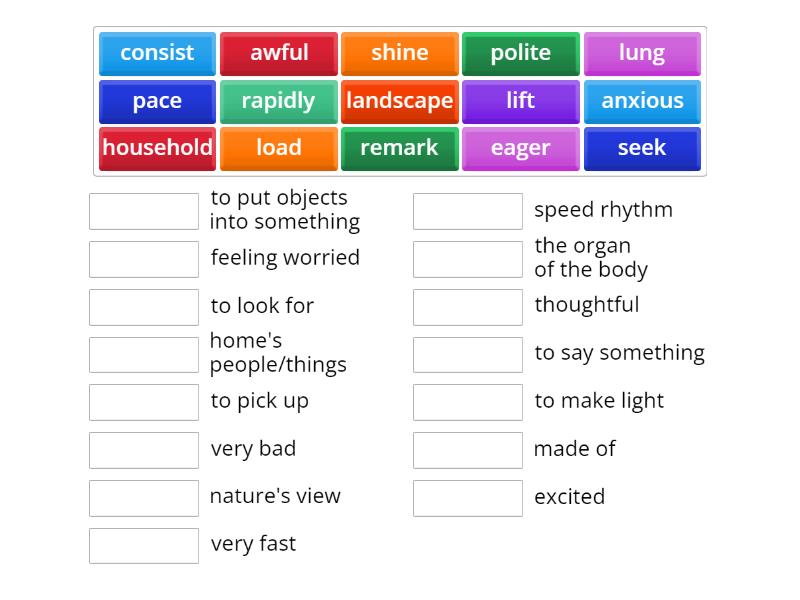800x600 pixels.
Task: Choose the word "polite"
Action: click(521, 53)
